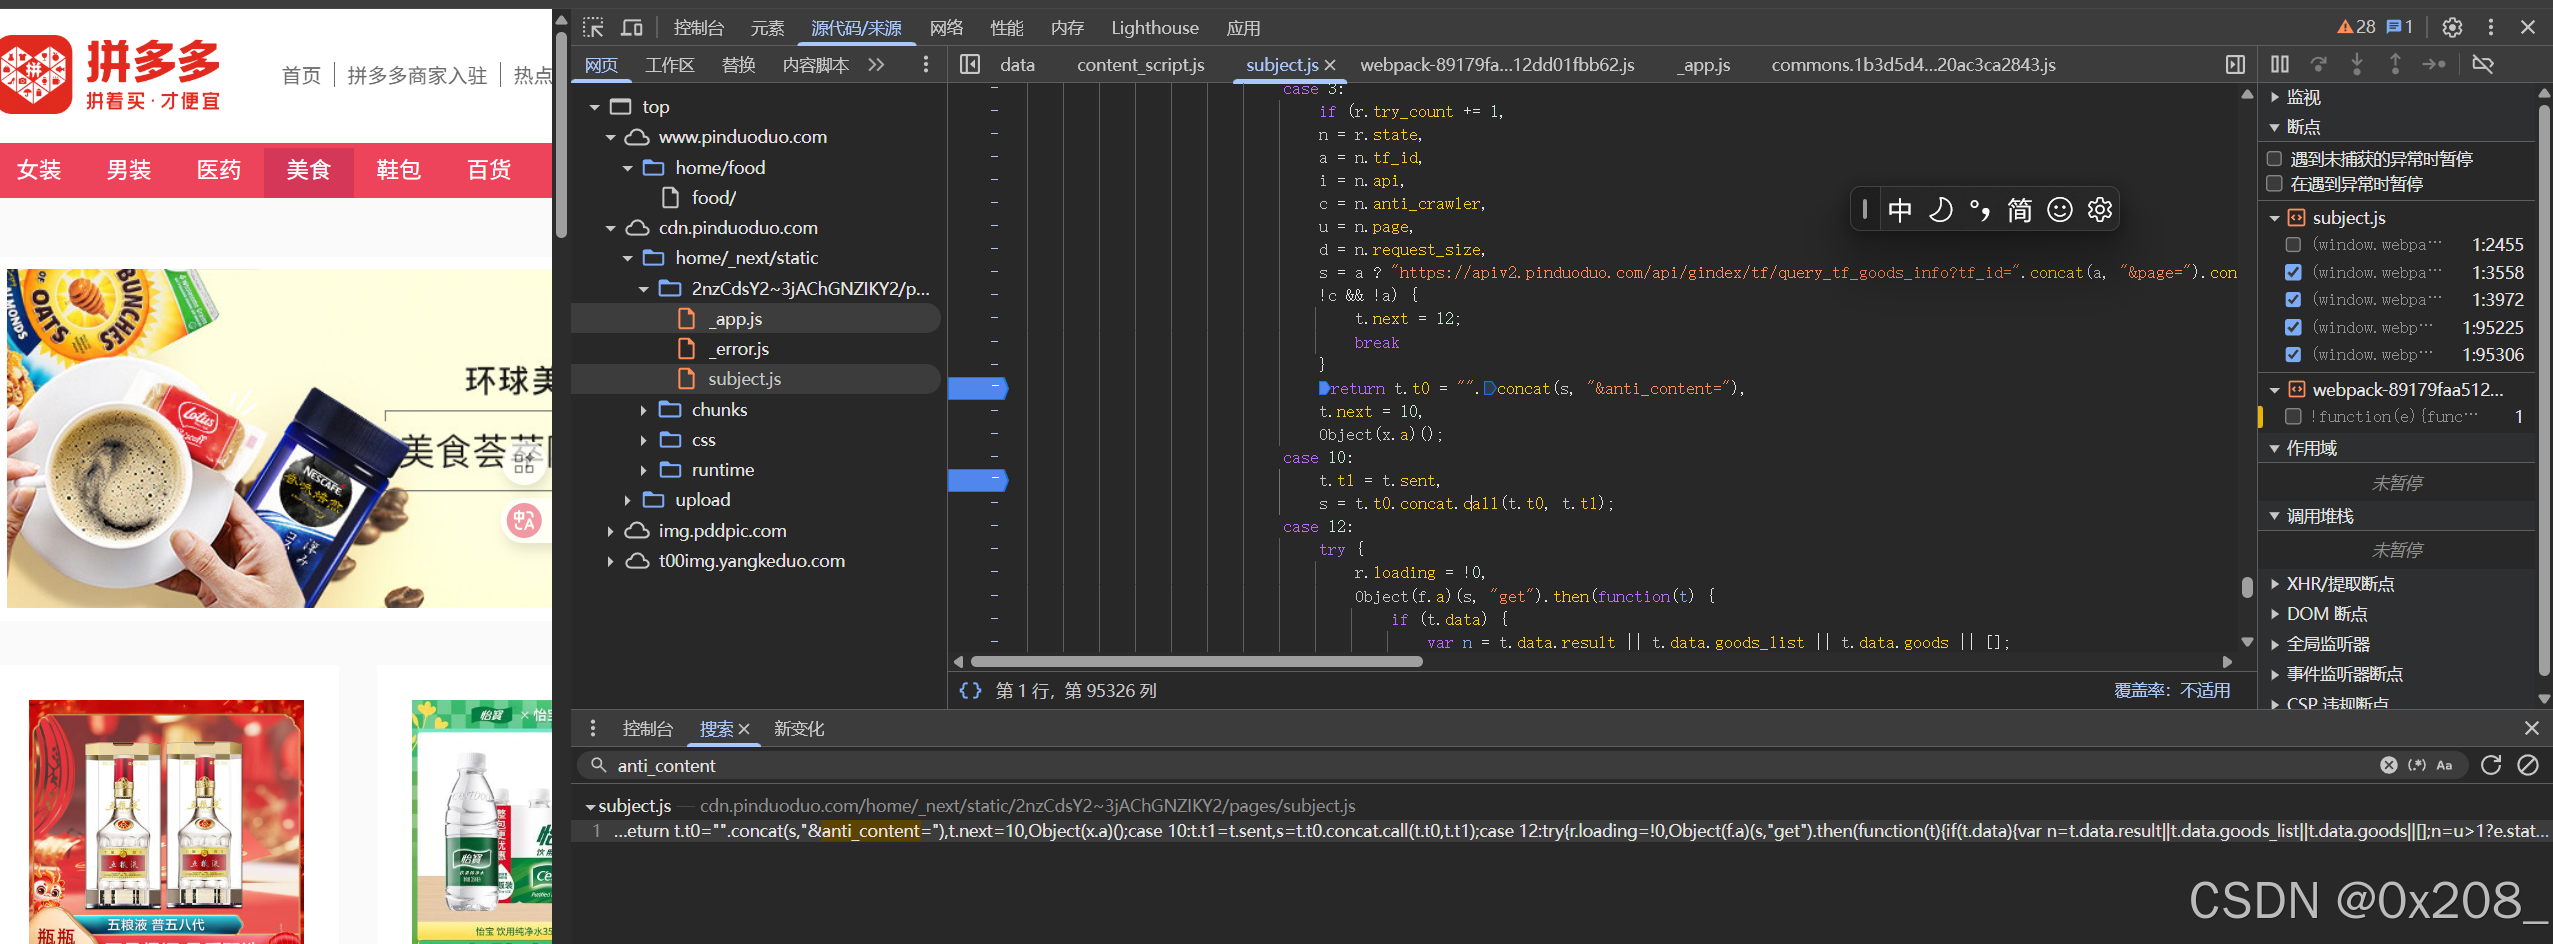Collapse www.pinduoduo.com domain node

pos(610,137)
